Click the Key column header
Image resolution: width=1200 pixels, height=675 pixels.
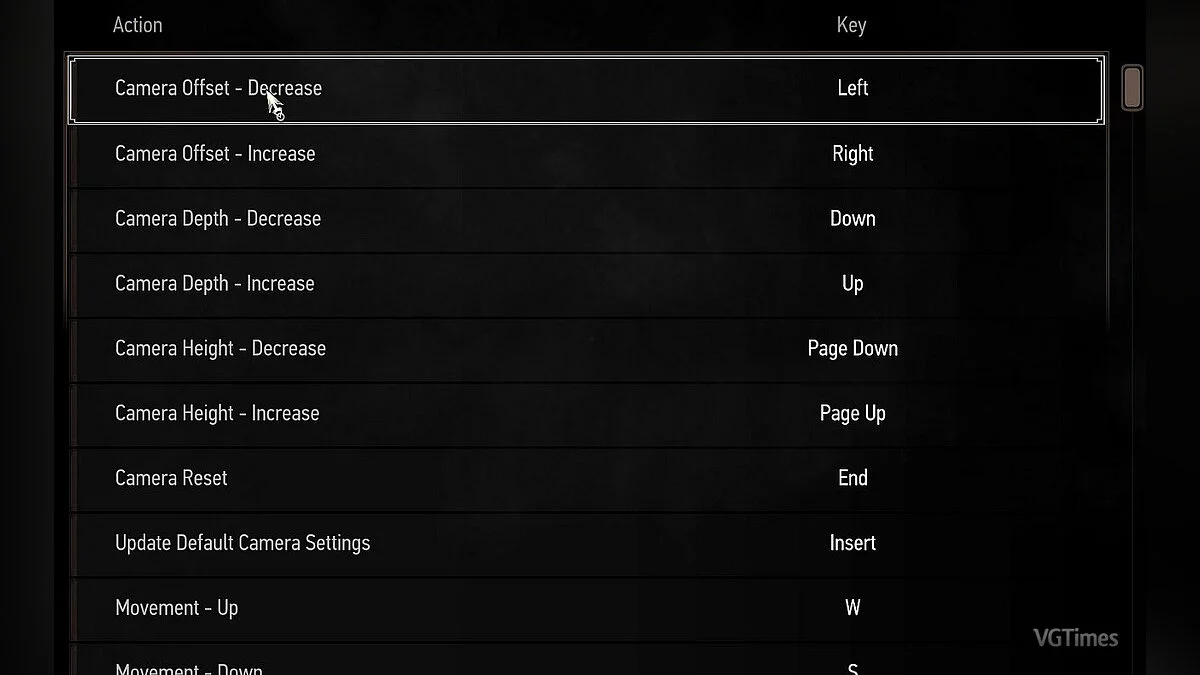851,25
